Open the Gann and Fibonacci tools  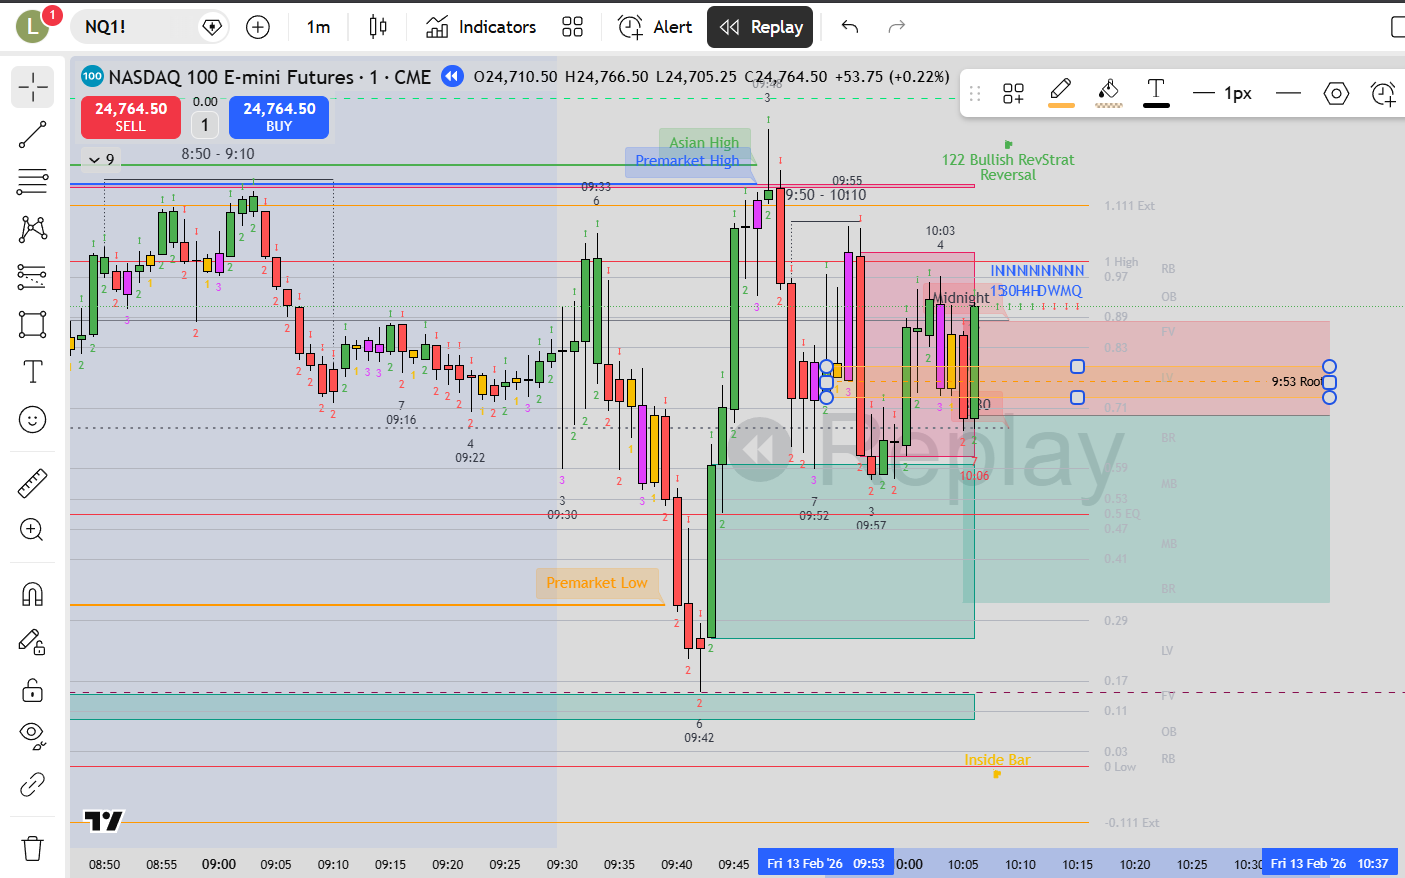32,181
